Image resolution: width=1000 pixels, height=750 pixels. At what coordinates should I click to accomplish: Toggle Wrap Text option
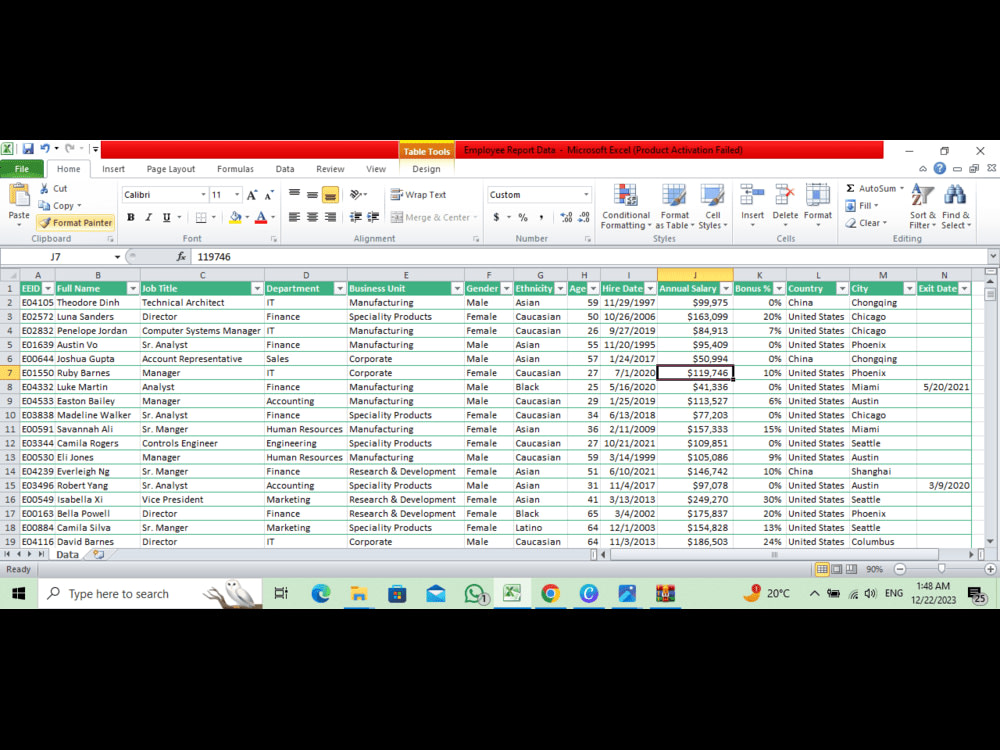point(418,195)
